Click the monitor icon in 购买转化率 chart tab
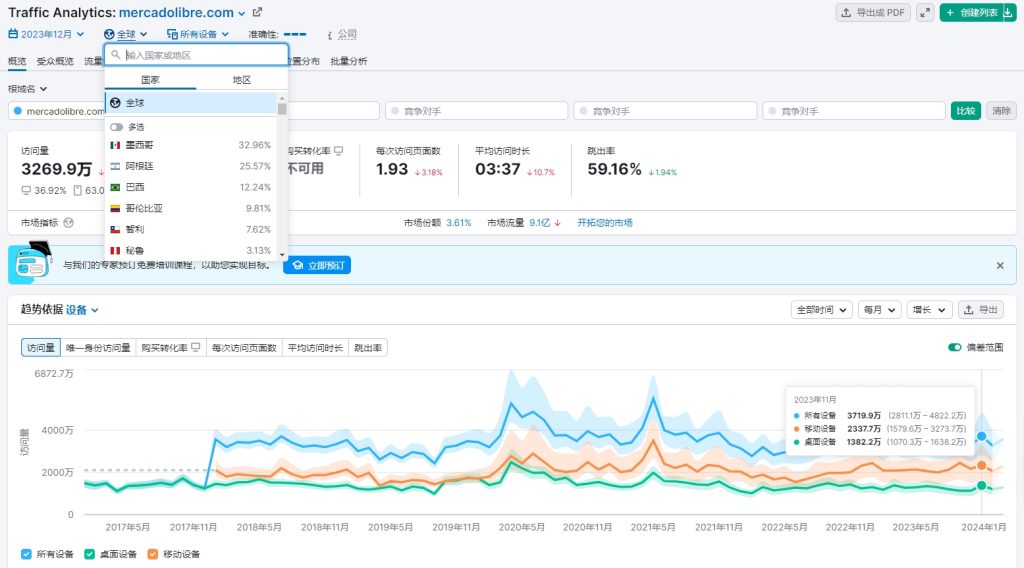Image resolution: width=1024 pixels, height=568 pixels. pyautogui.click(x=195, y=348)
